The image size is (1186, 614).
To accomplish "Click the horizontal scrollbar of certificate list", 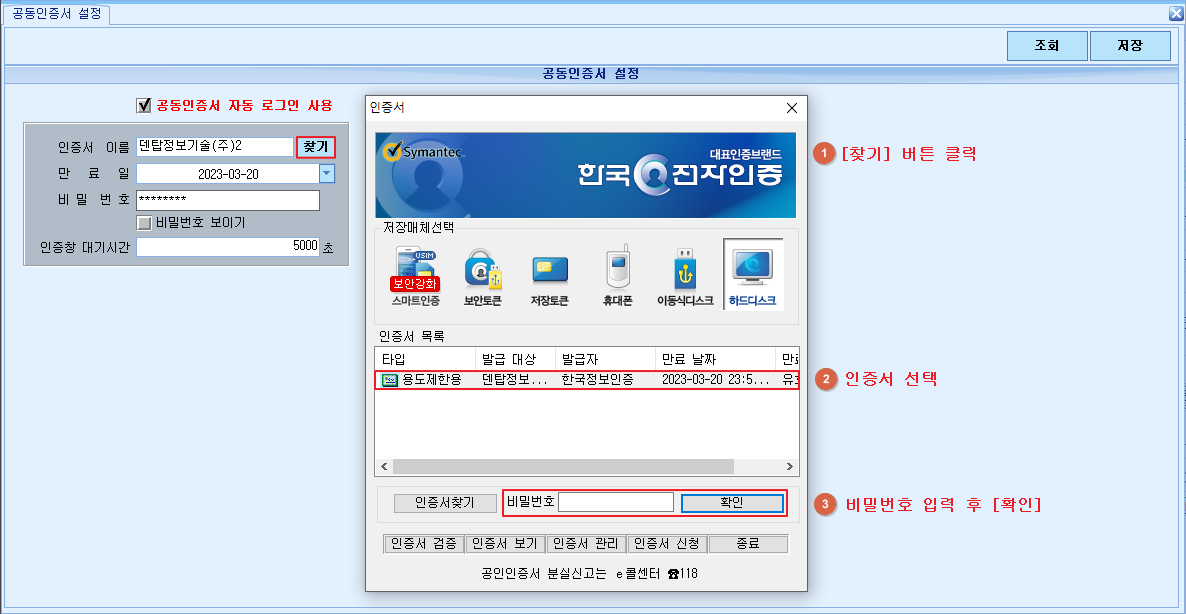I will coord(564,467).
